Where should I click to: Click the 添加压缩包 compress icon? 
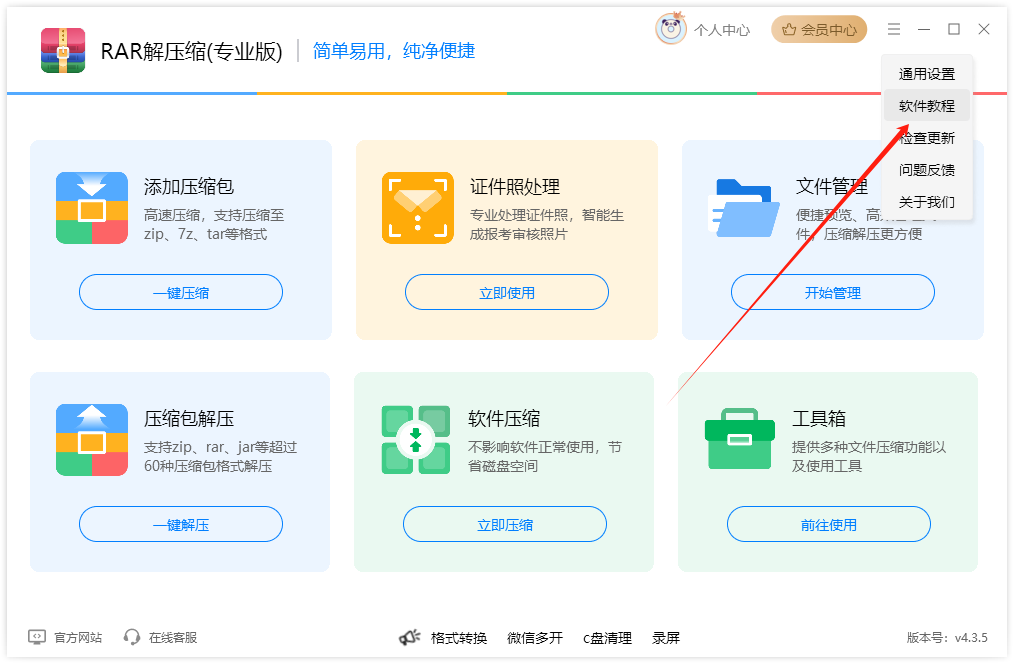click(x=92, y=208)
